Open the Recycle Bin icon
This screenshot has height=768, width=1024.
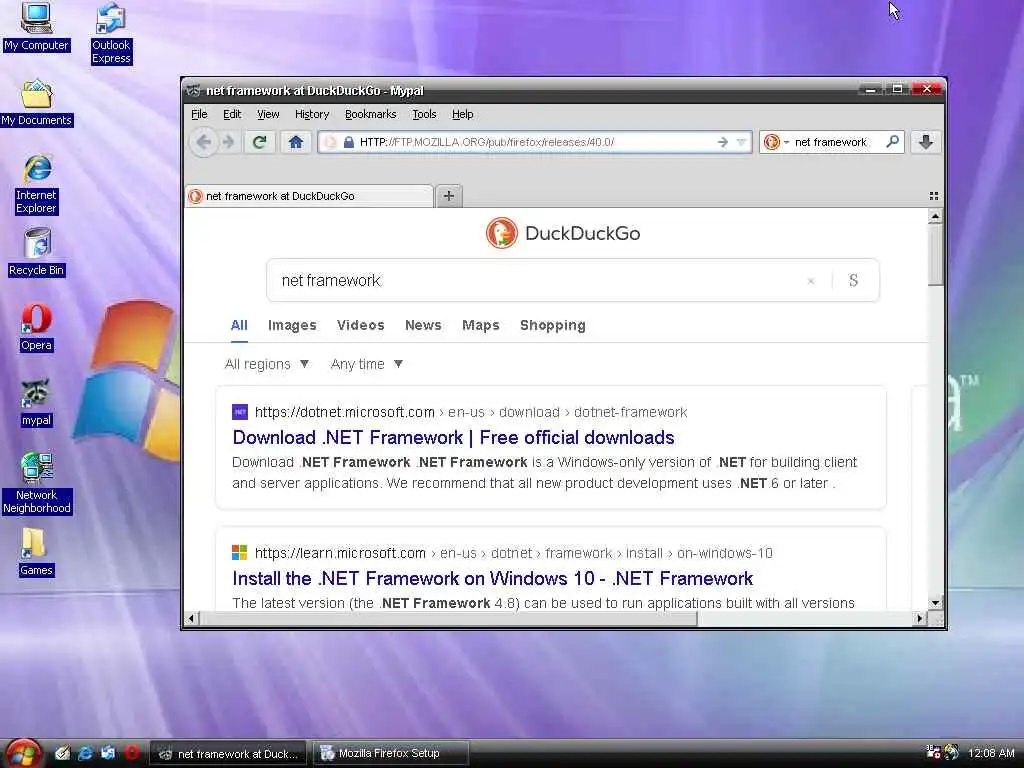pyautogui.click(x=37, y=252)
